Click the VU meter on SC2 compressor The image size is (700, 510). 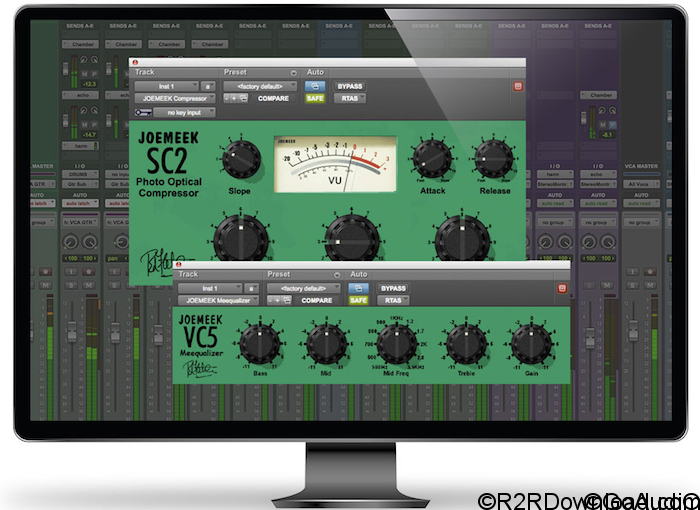tap(335, 164)
